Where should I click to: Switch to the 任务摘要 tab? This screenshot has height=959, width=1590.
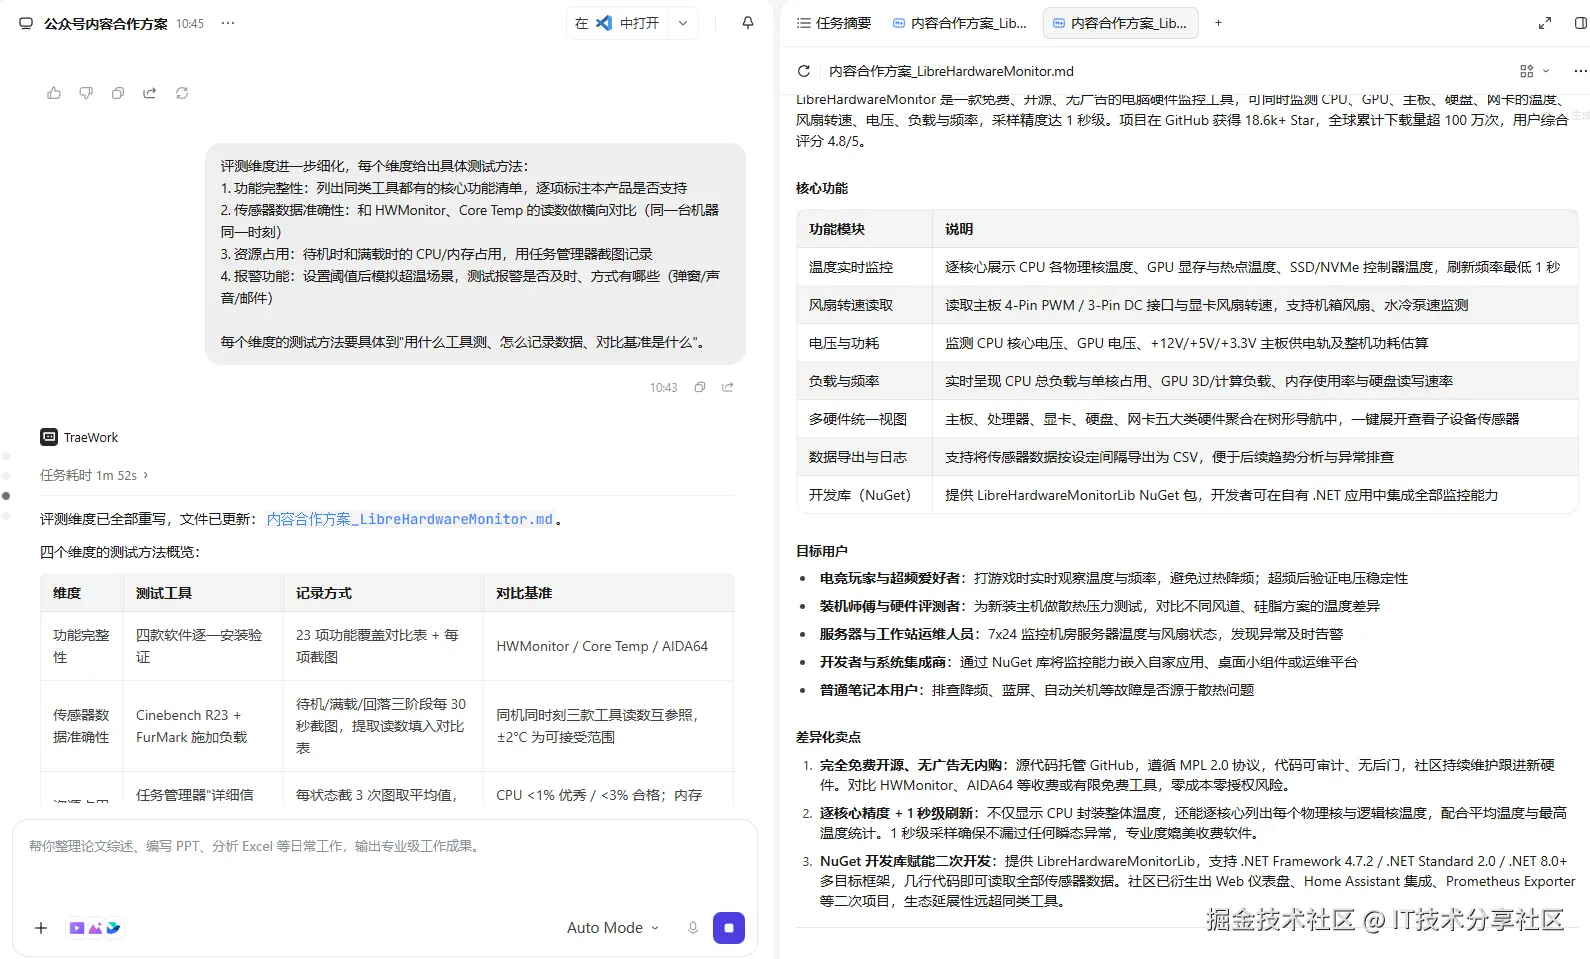(834, 23)
